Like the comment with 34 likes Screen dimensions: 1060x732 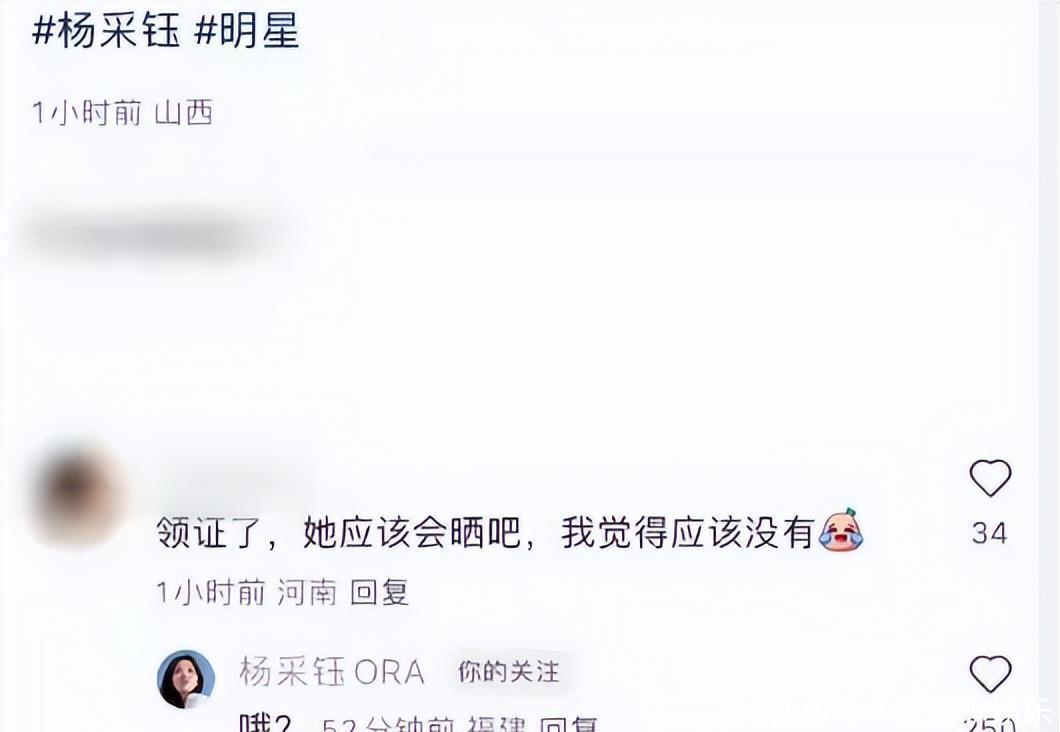tap(990, 478)
